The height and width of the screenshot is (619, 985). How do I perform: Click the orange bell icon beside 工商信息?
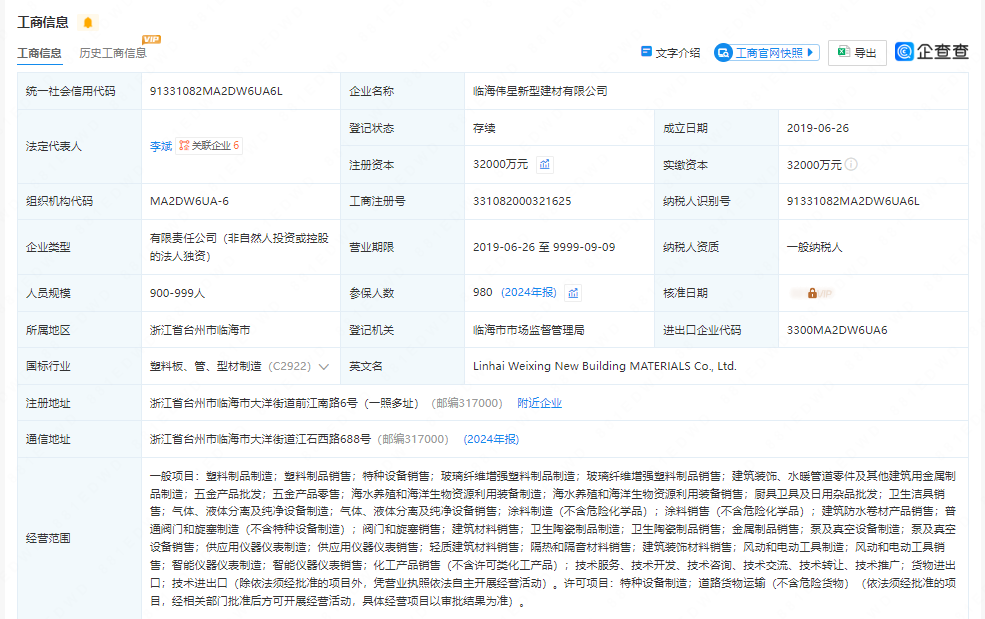[87, 22]
